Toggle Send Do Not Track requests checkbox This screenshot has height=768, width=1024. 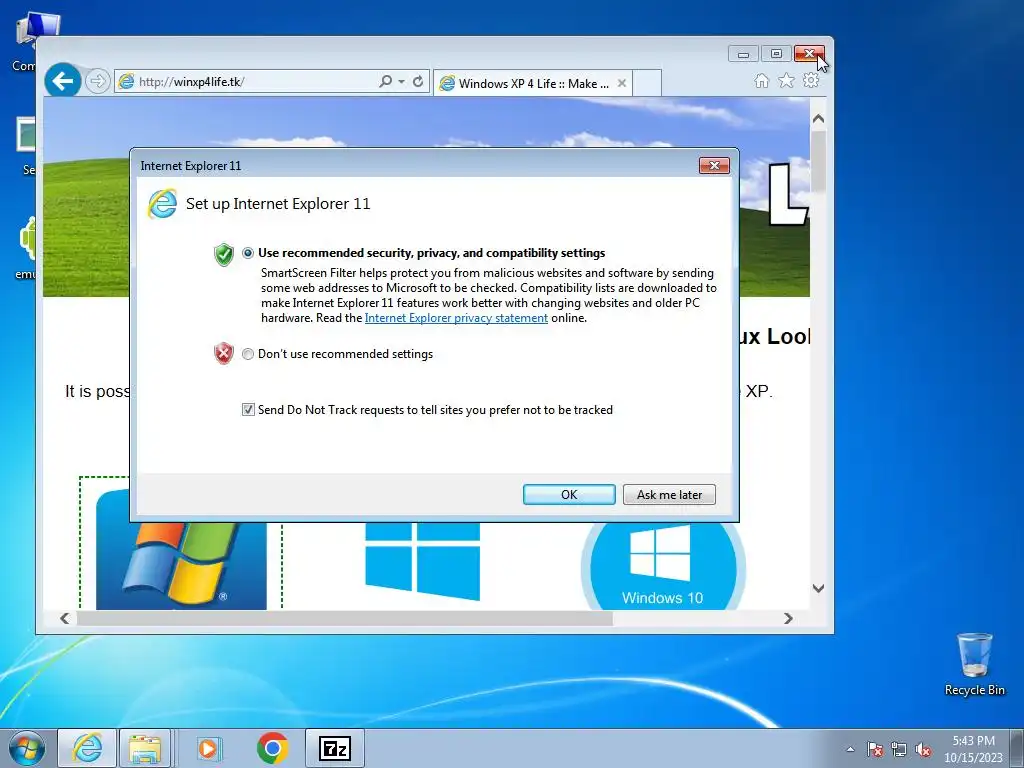tap(248, 409)
